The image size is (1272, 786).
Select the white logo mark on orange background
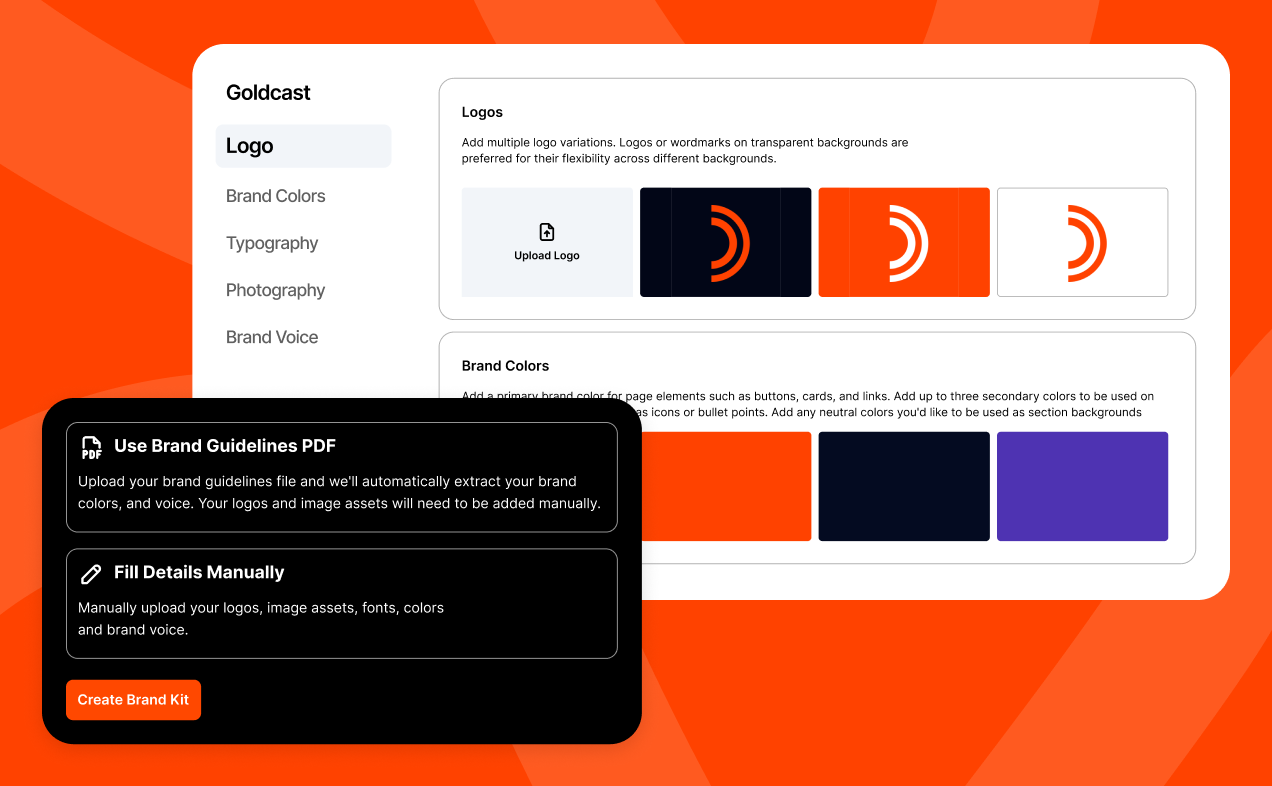903,242
